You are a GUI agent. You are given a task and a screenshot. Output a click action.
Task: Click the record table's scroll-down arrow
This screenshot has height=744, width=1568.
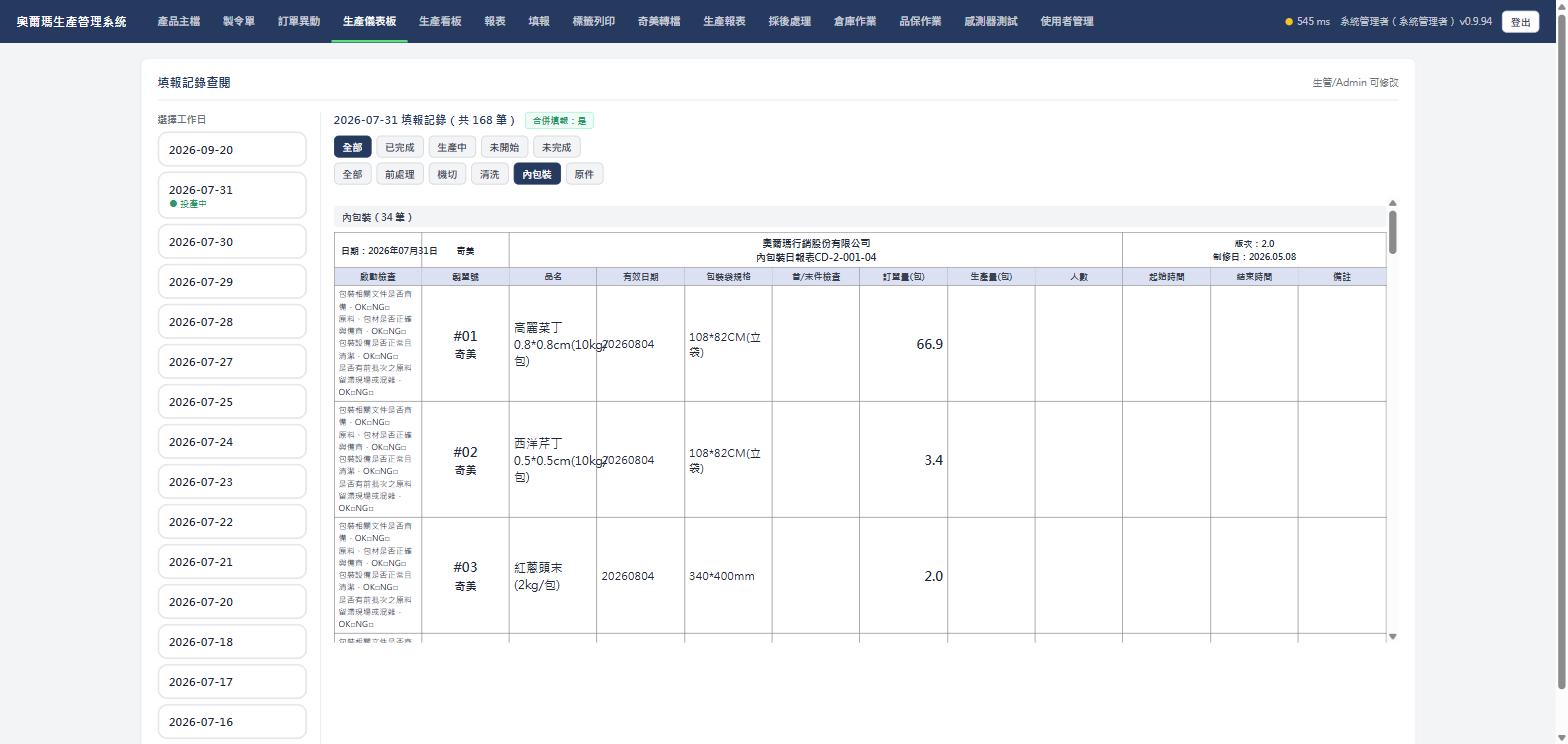click(1393, 637)
